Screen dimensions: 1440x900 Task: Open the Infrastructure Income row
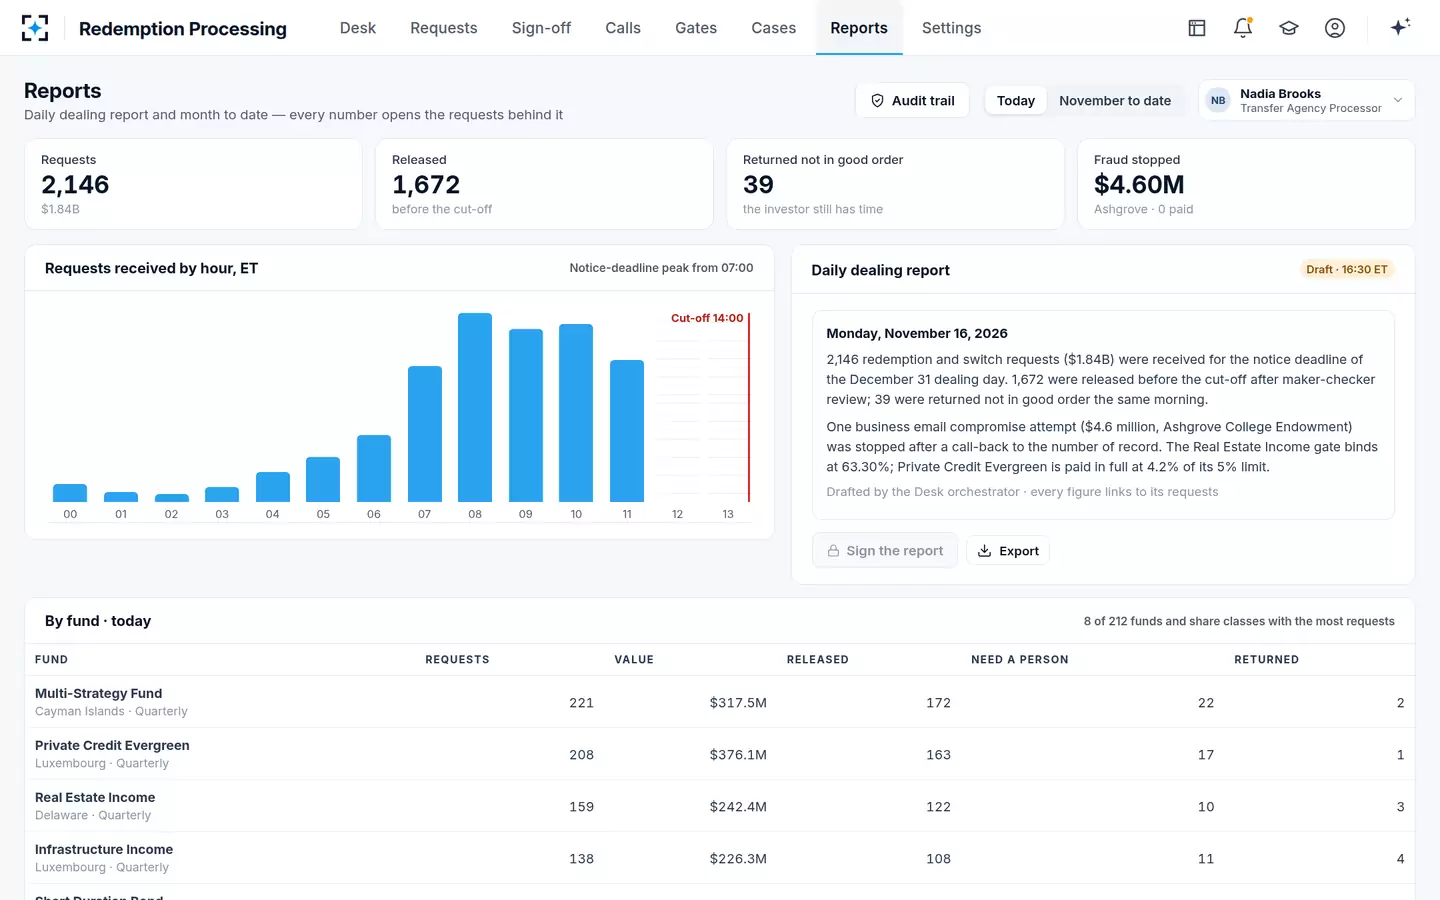(719, 858)
